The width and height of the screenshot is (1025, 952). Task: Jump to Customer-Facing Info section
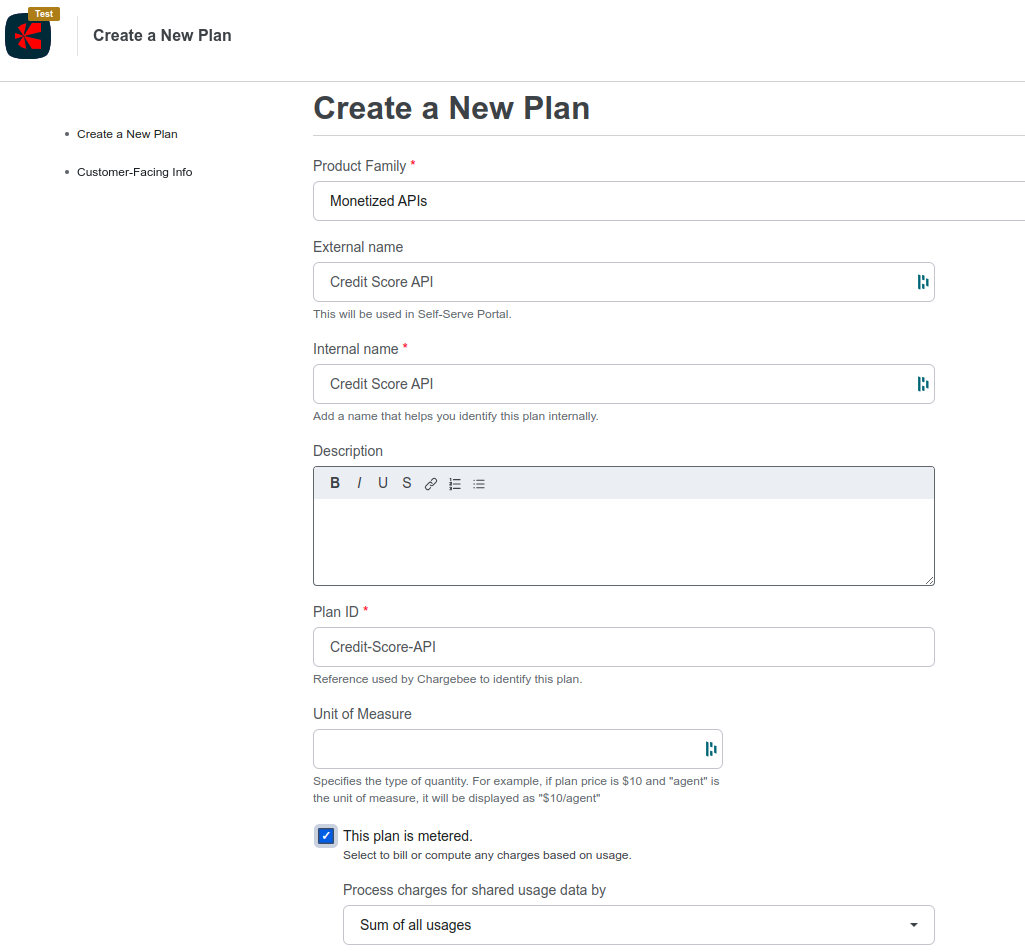tap(134, 172)
